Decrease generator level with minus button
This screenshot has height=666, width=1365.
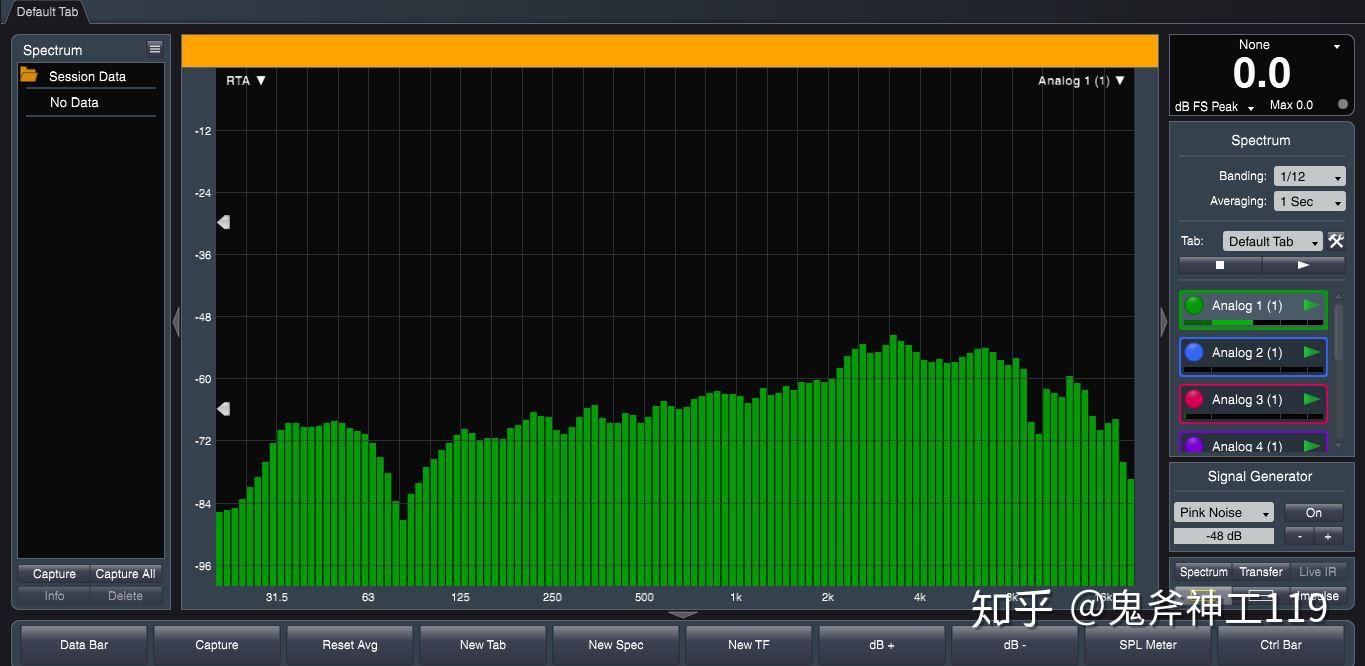click(1299, 536)
